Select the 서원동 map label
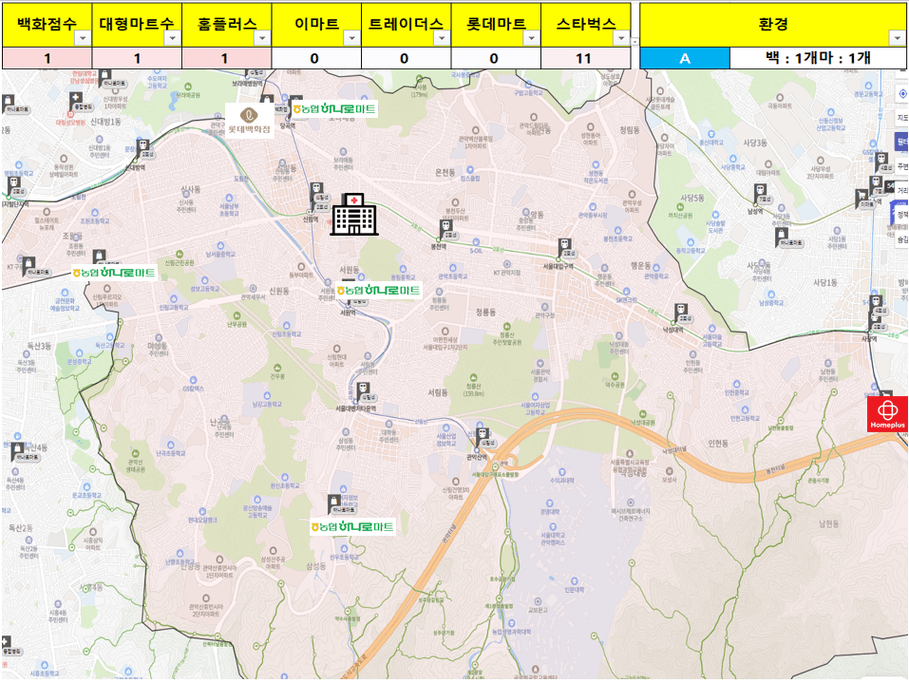909x684 pixels. point(349,270)
